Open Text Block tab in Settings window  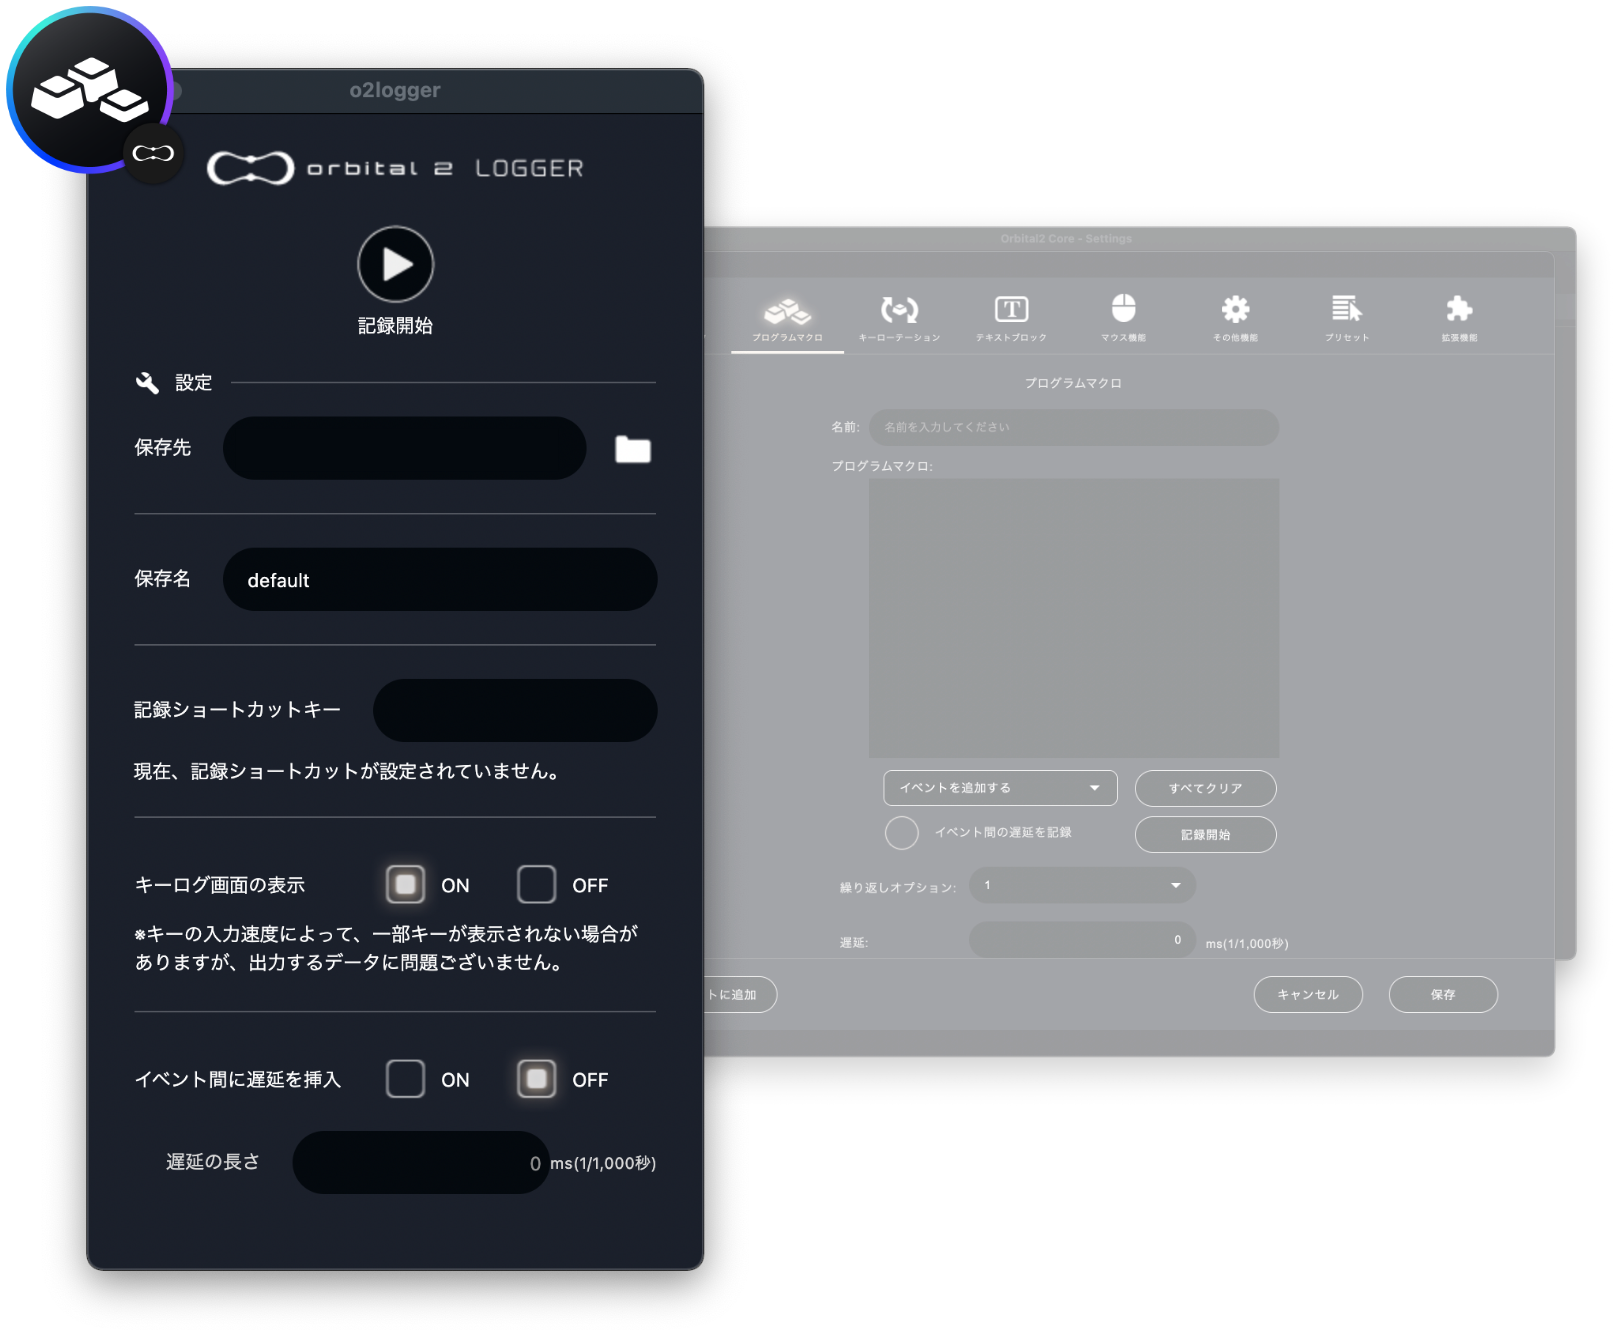click(1011, 319)
